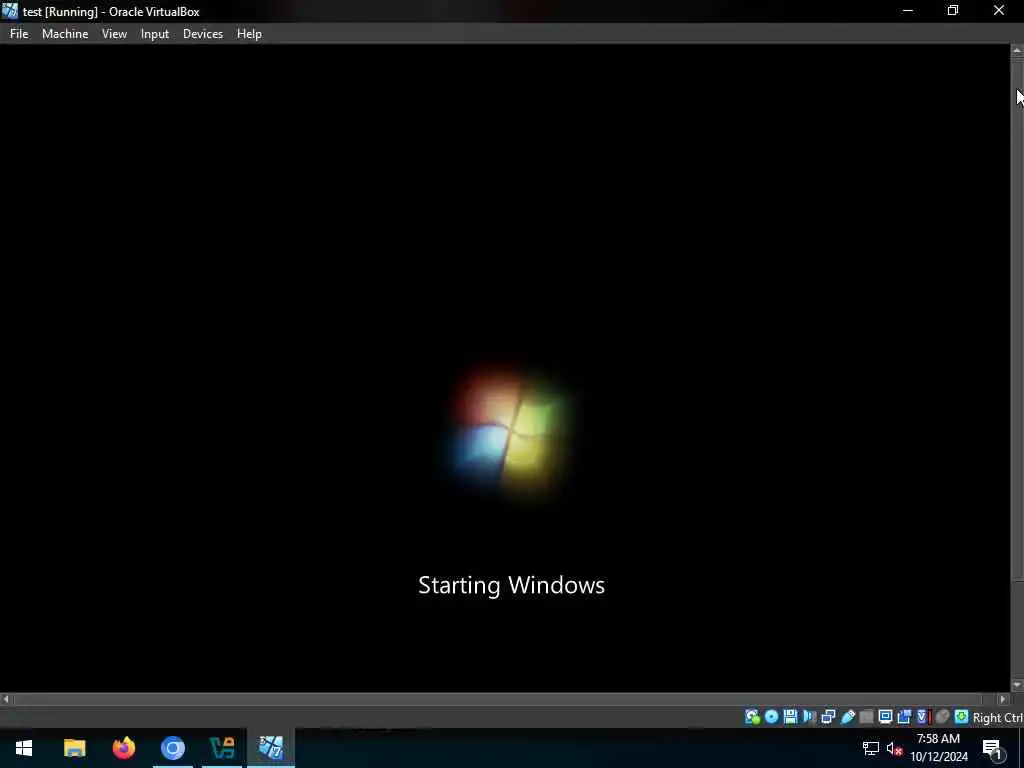The image size is (1024, 768).
Task: Click the horizontal scrollbar thumb
Action: pyautogui.click(x=498, y=699)
